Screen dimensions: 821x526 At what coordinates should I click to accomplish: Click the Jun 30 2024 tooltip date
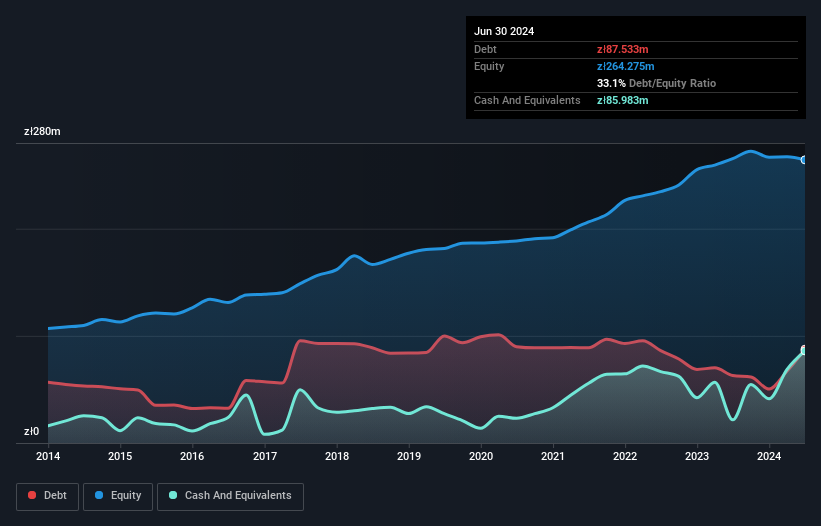504,31
